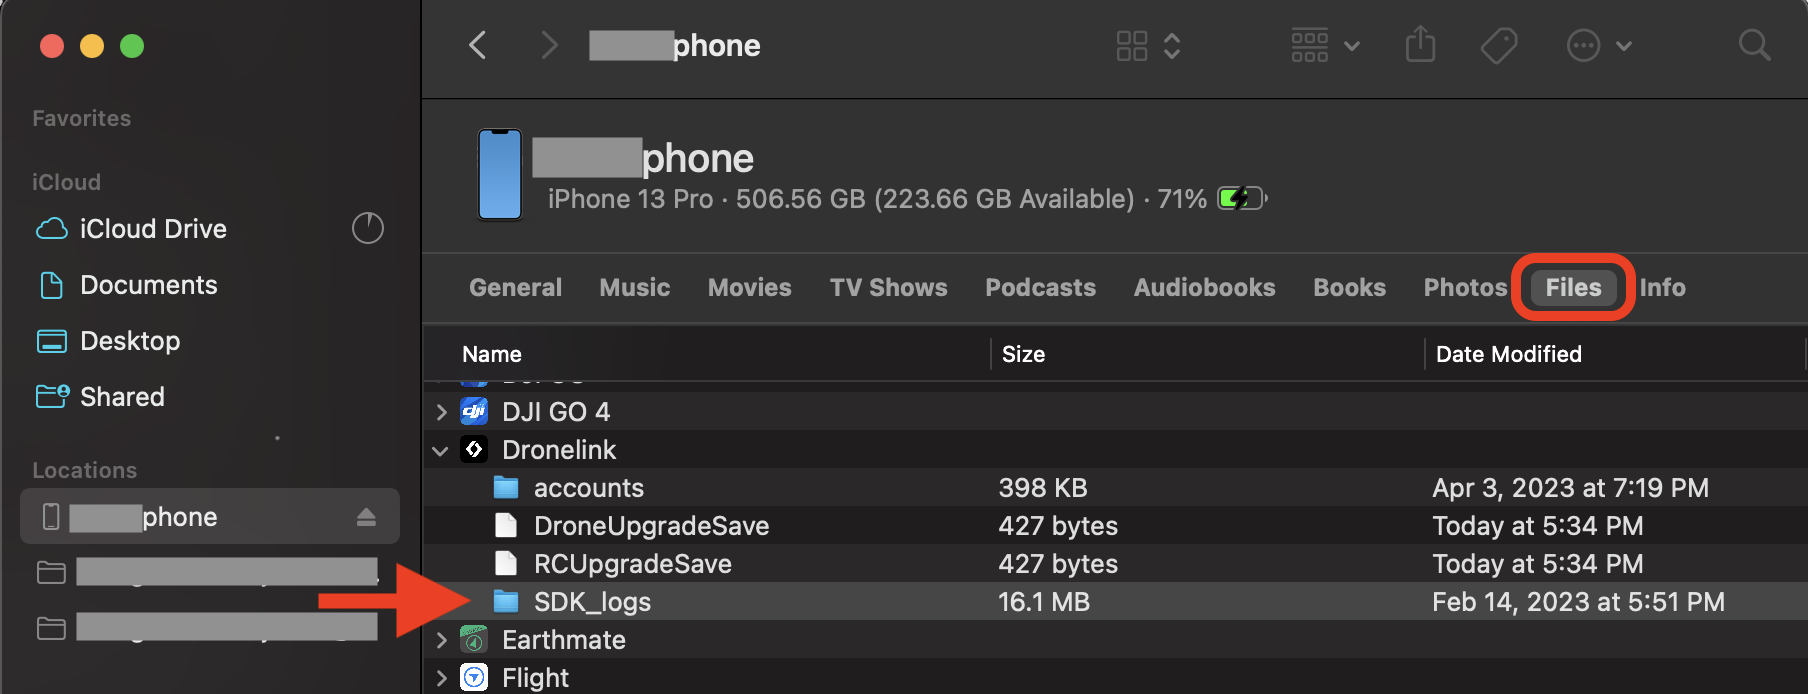This screenshot has height=694, width=1808.
Task: Click the Dronelink app icon
Action: click(474, 449)
